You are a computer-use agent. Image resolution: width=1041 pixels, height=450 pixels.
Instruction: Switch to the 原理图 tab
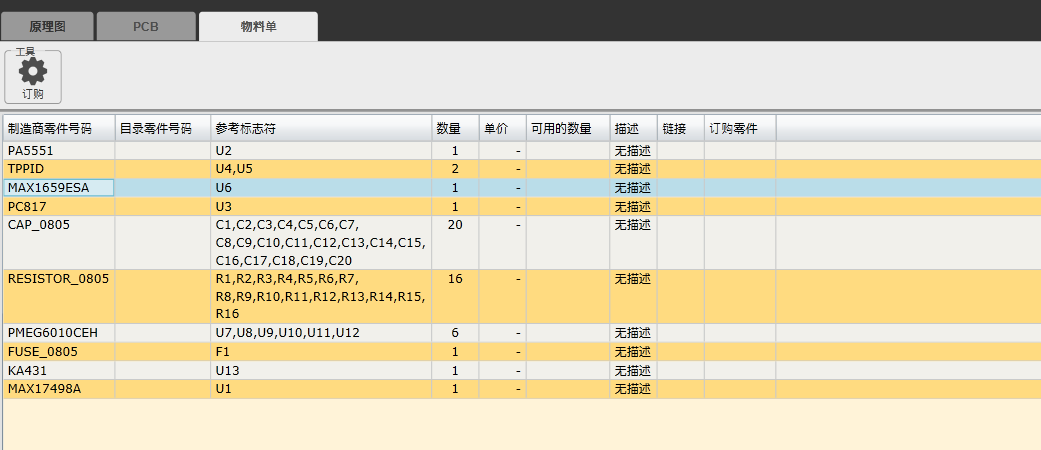click(x=47, y=27)
